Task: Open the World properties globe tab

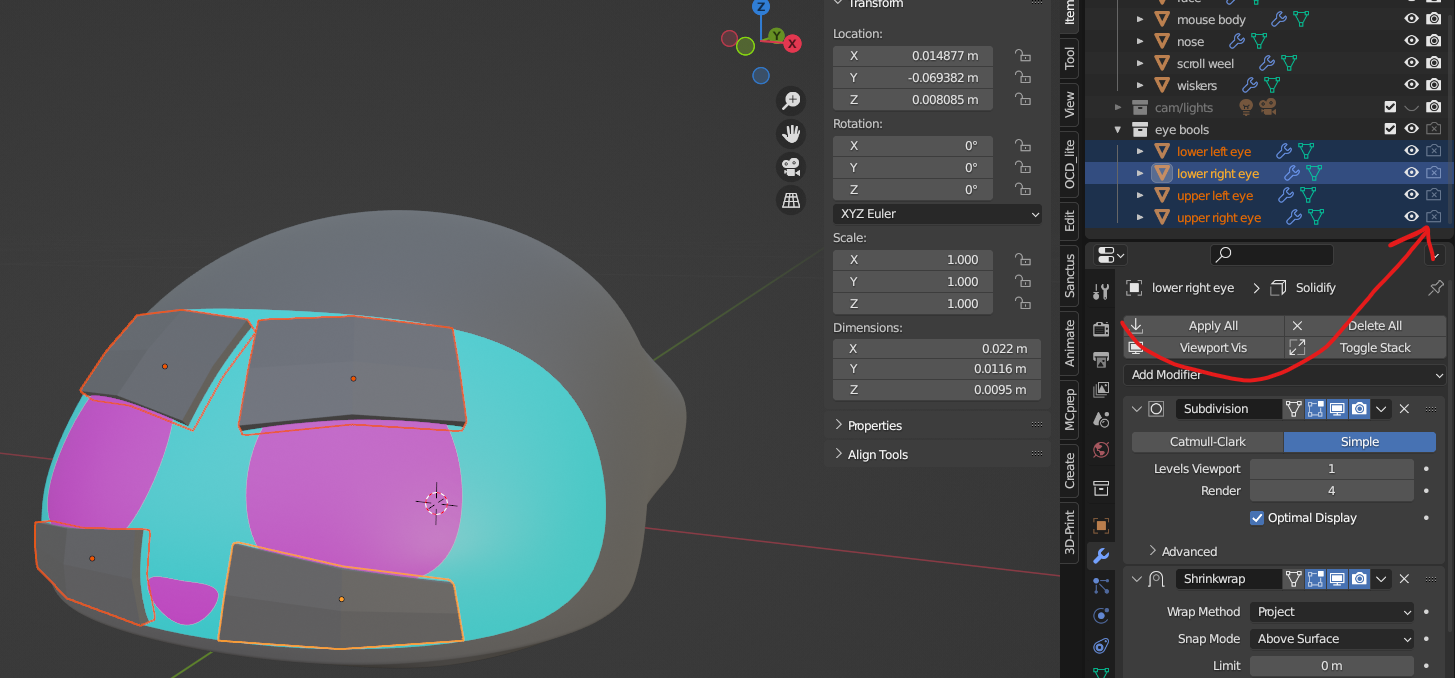Action: pos(1101,449)
